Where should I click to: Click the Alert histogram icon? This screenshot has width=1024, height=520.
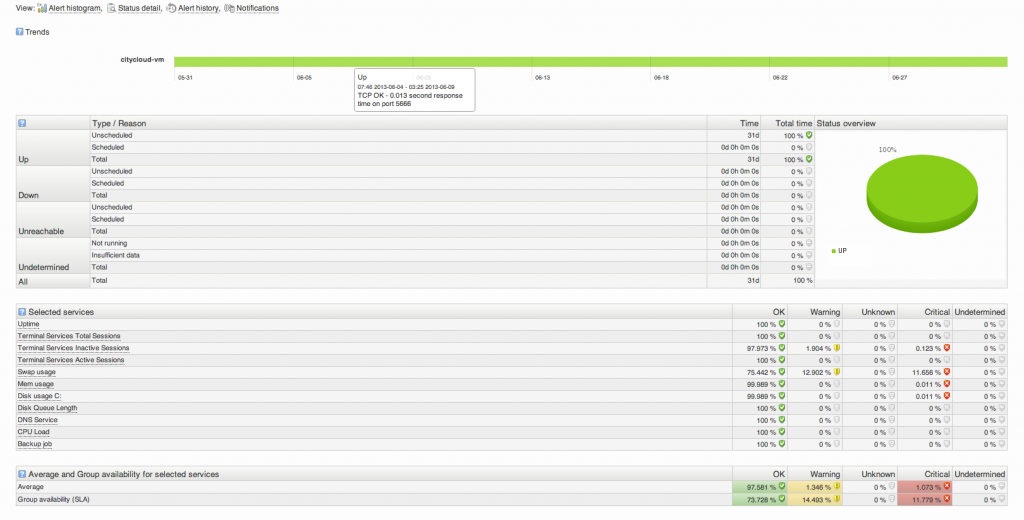point(43,8)
